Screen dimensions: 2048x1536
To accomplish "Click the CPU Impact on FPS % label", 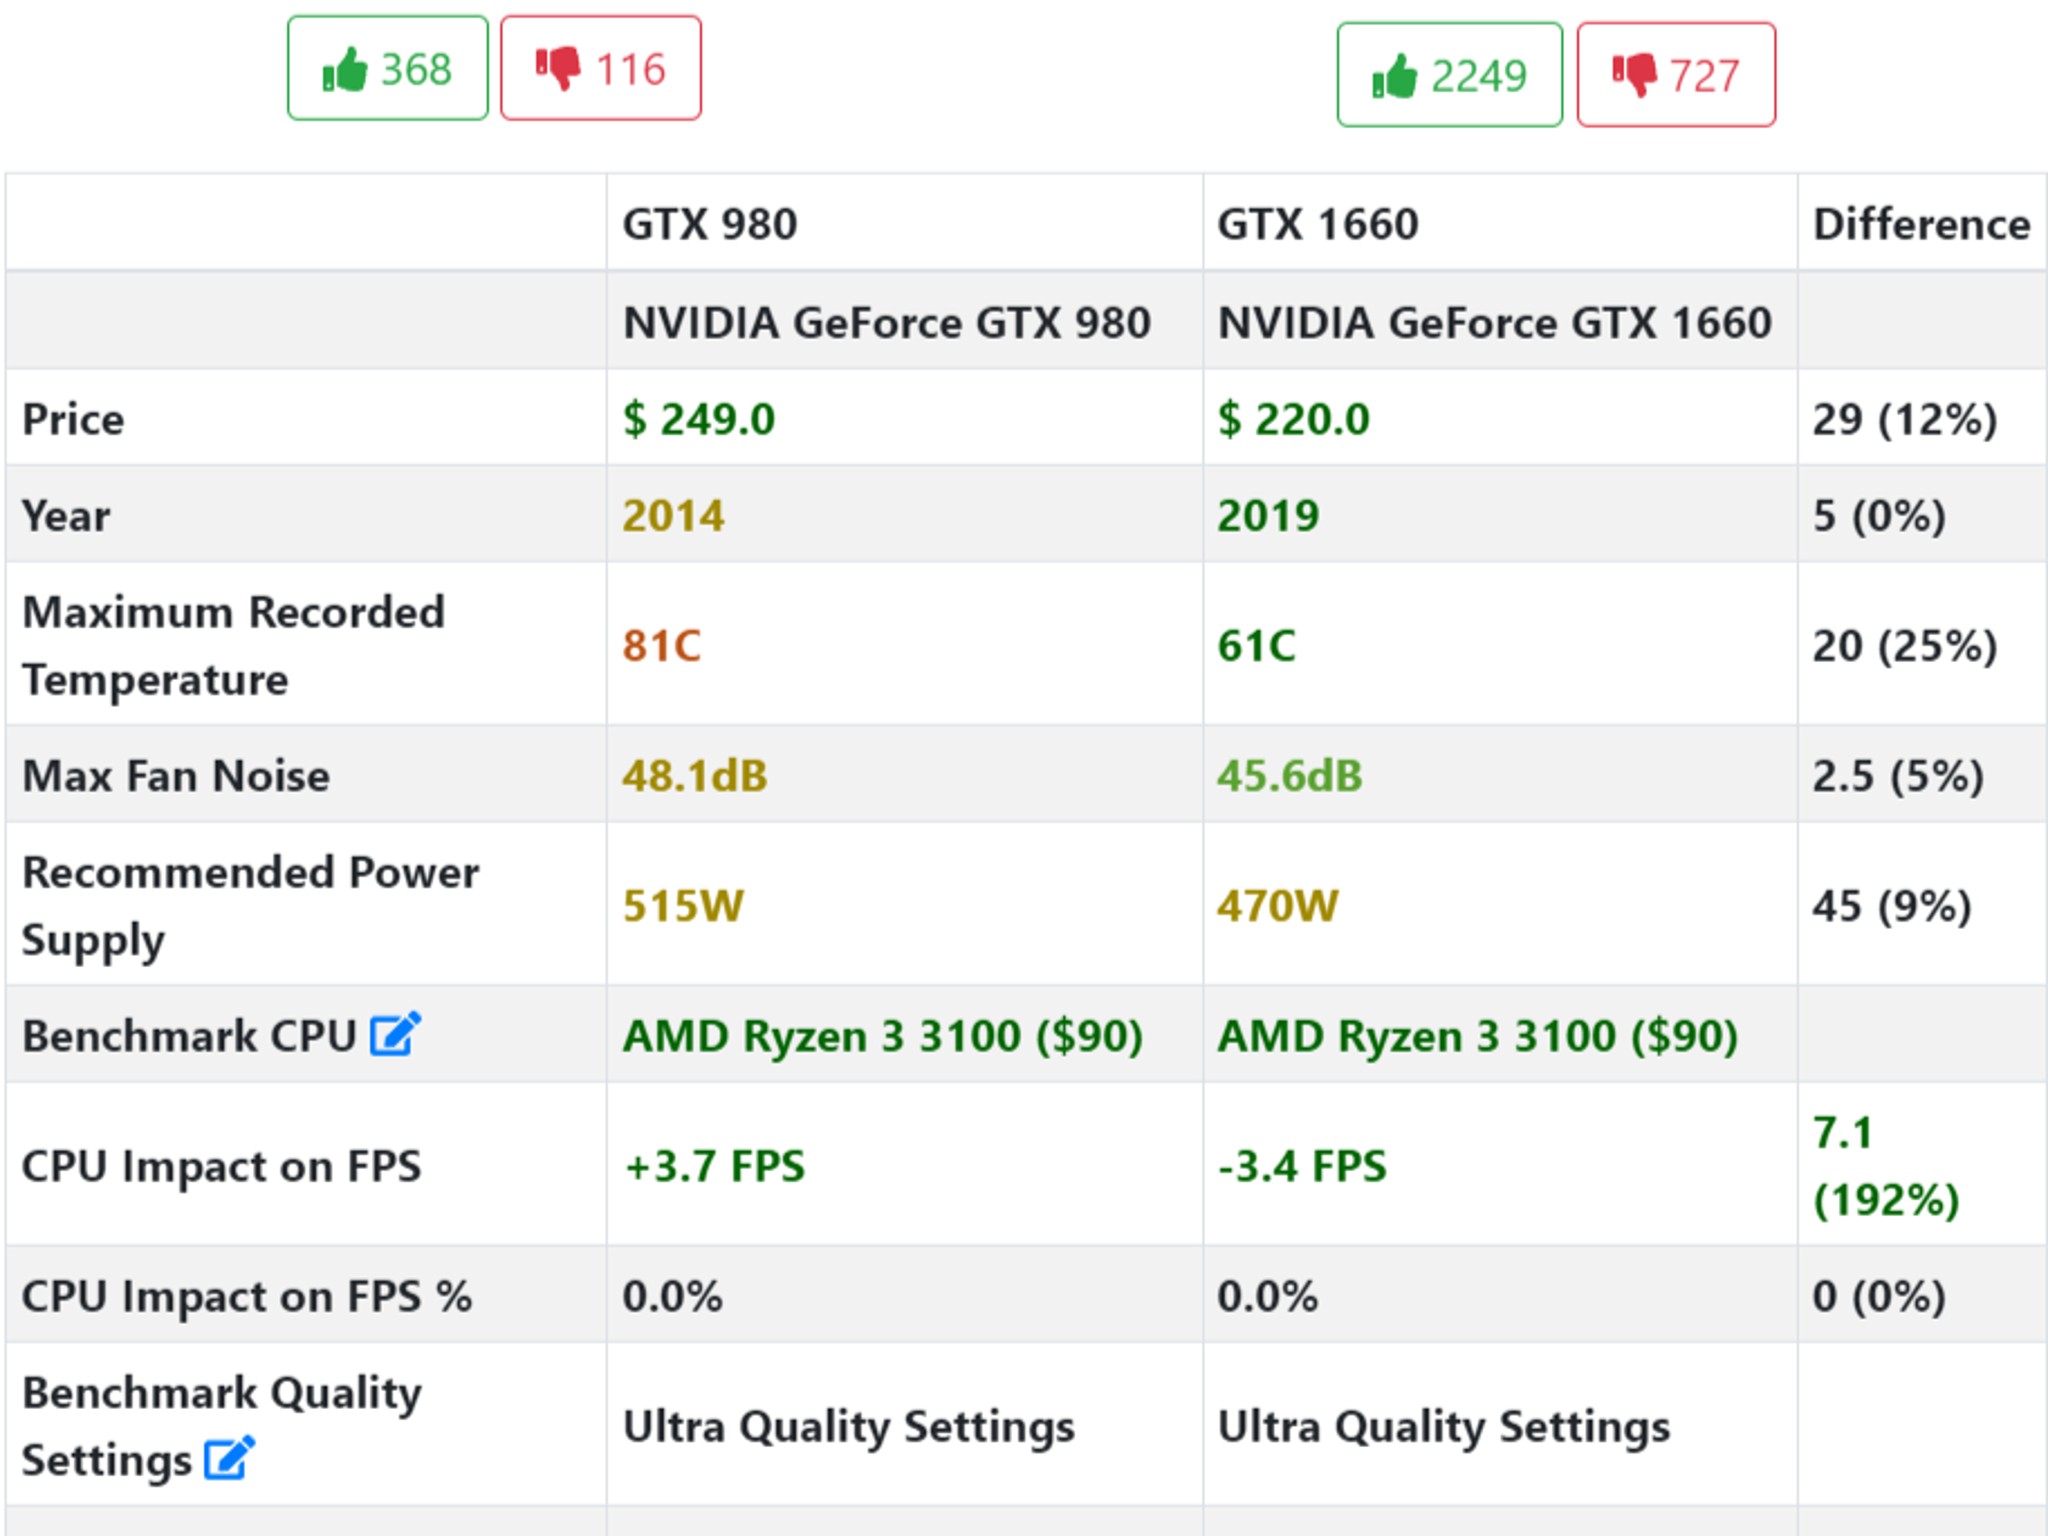I will tap(246, 1295).
